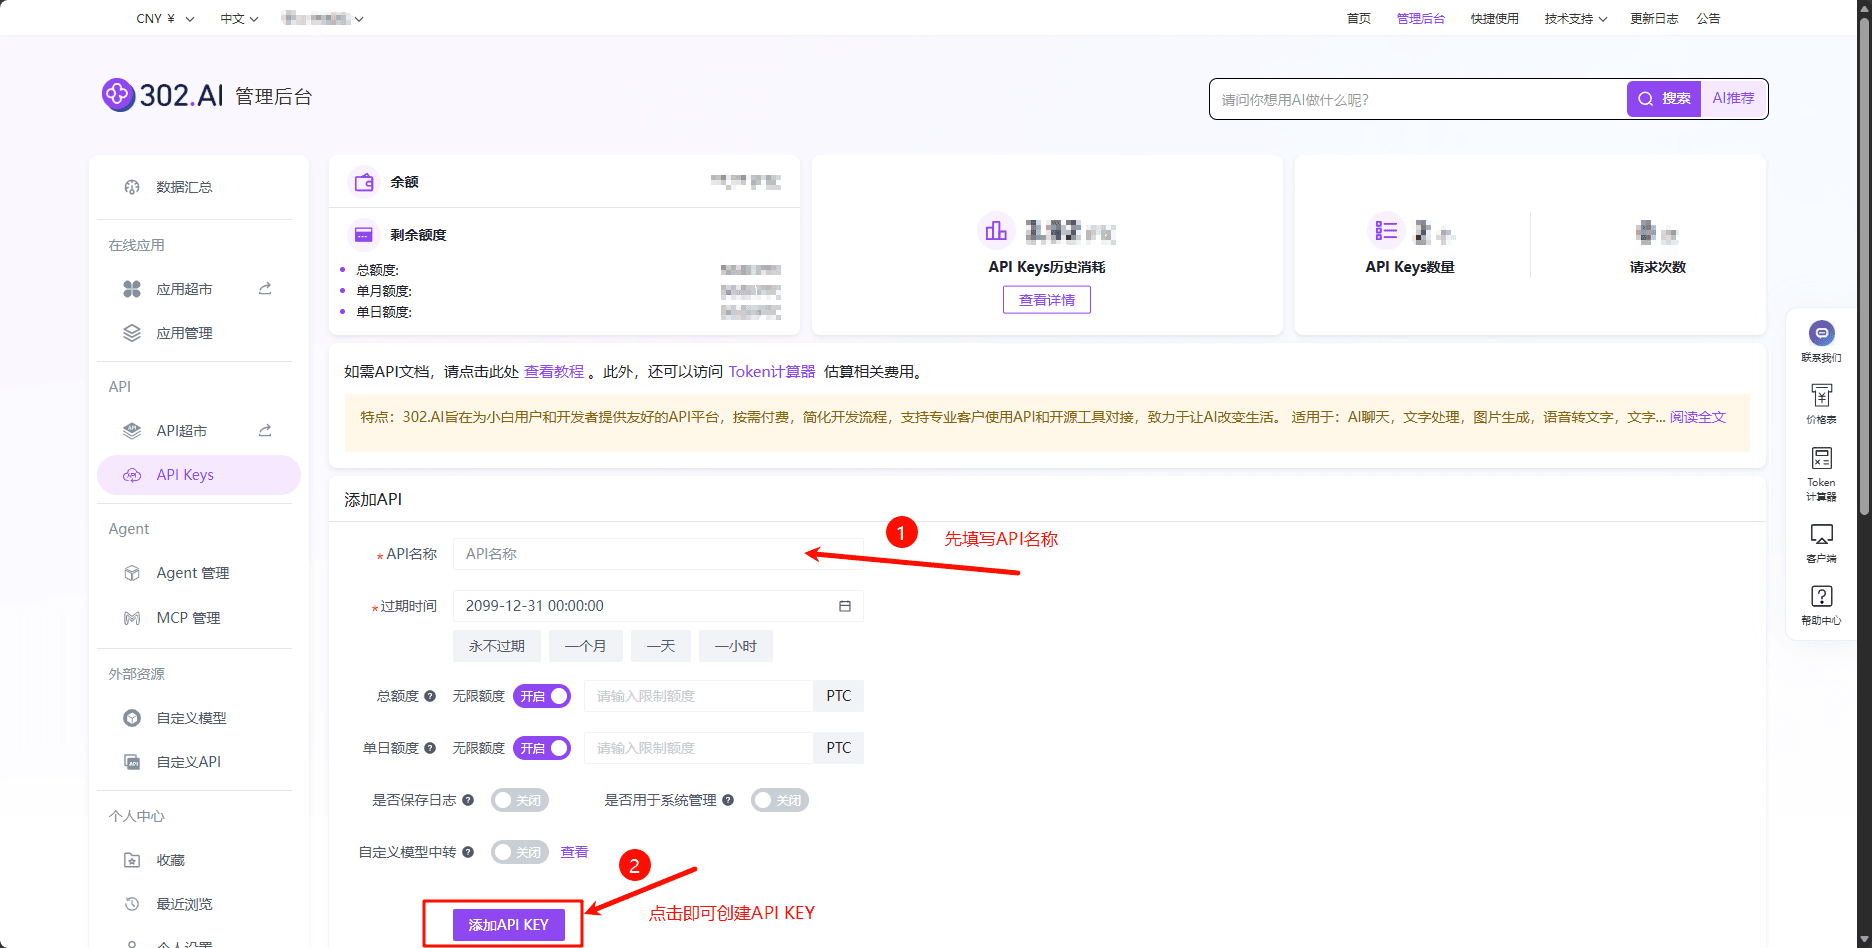Image resolution: width=1872 pixels, height=948 pixels.
Task: Select 一小时 expiry option
Action: (736, 646)
